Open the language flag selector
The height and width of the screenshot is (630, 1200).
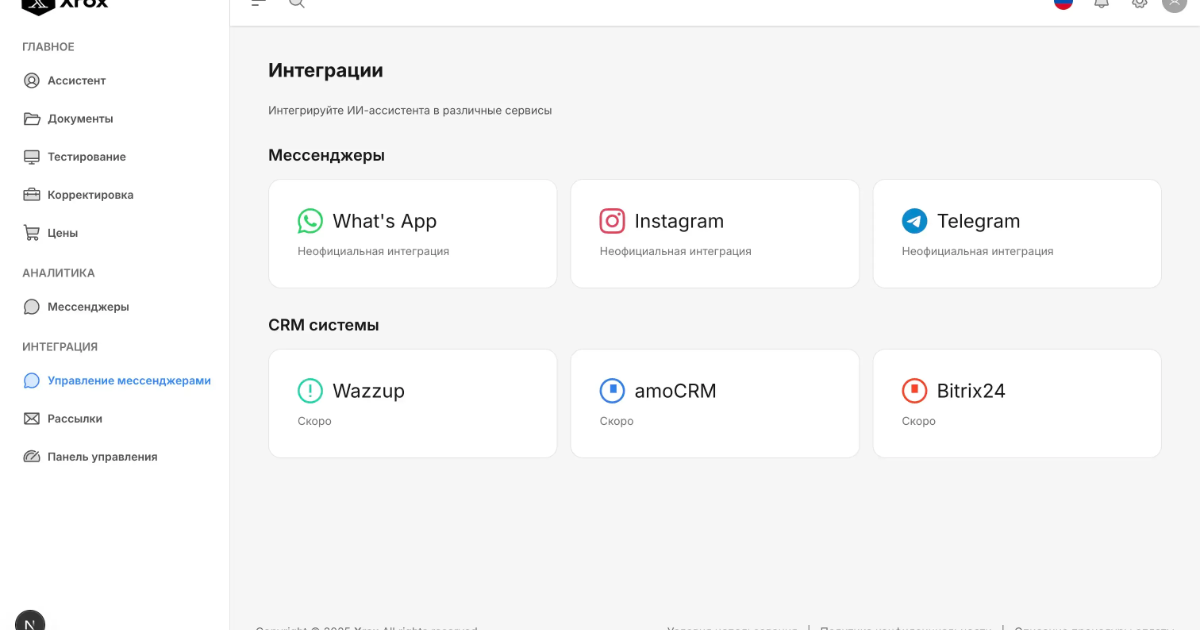(1063, 3)
